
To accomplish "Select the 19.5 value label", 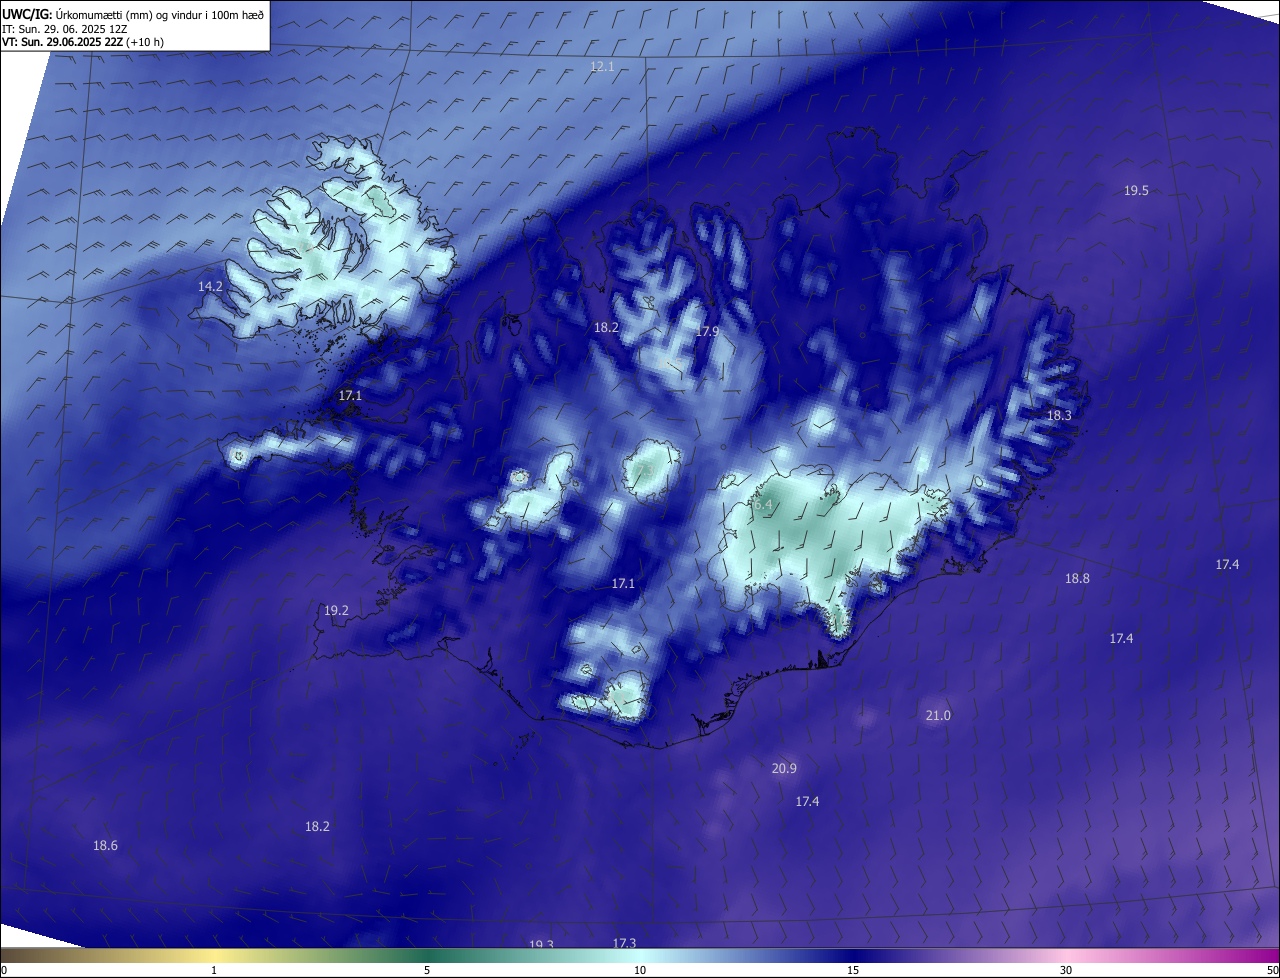I will (x=1136, y=190).
